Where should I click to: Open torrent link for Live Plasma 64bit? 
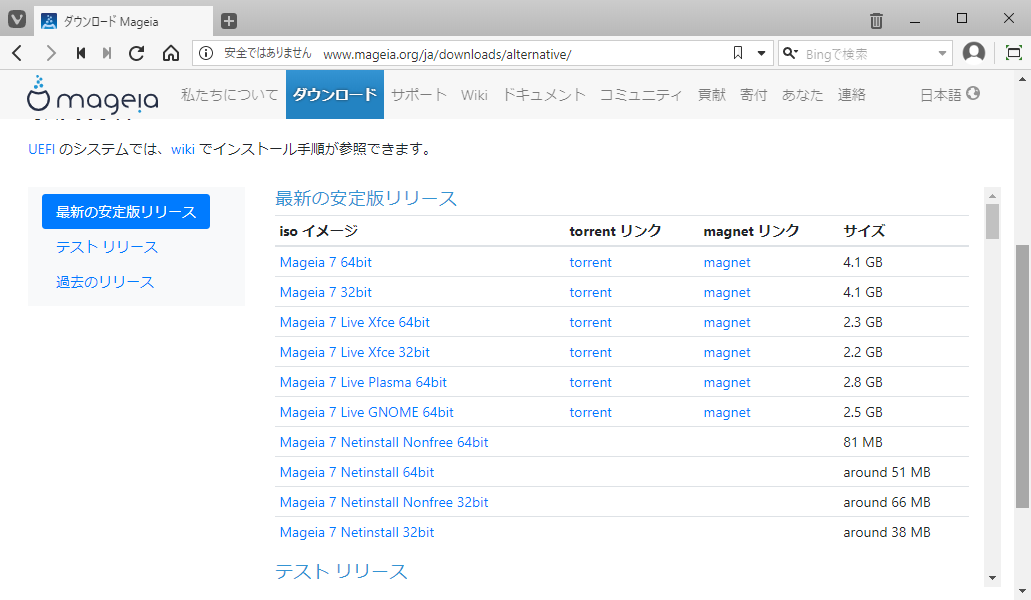click(x=590, y=382)
